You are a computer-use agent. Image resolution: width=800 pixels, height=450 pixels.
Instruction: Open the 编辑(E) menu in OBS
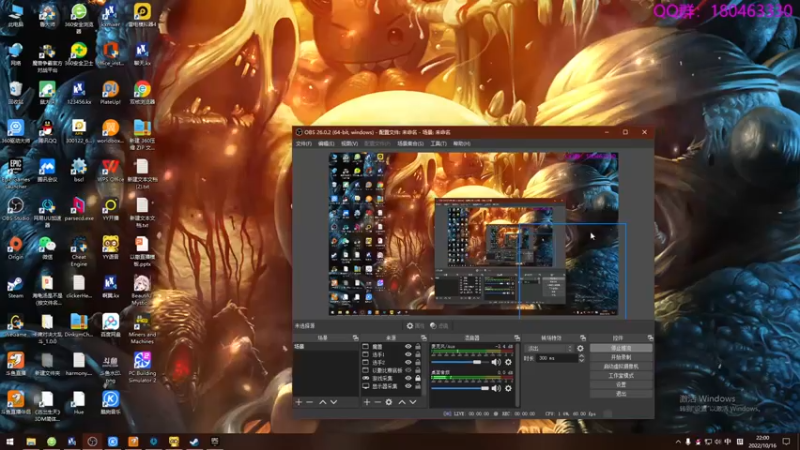click(x=326, y=144)
